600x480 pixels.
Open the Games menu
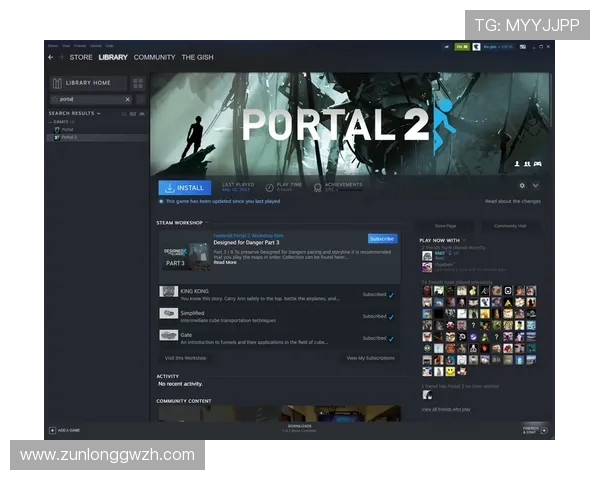[x=96, y=46]
